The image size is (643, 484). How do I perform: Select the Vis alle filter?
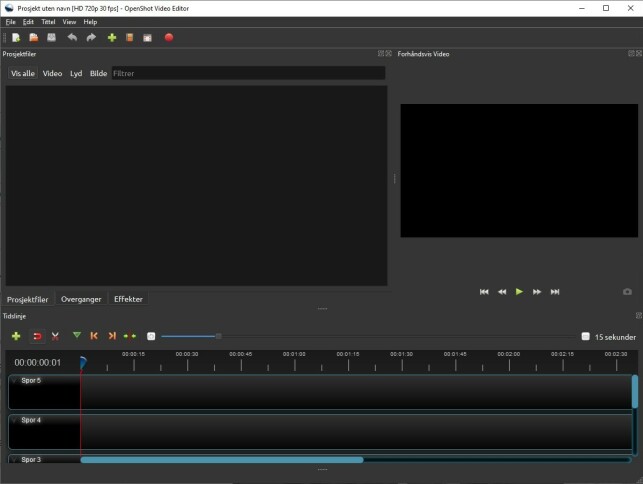23,73
